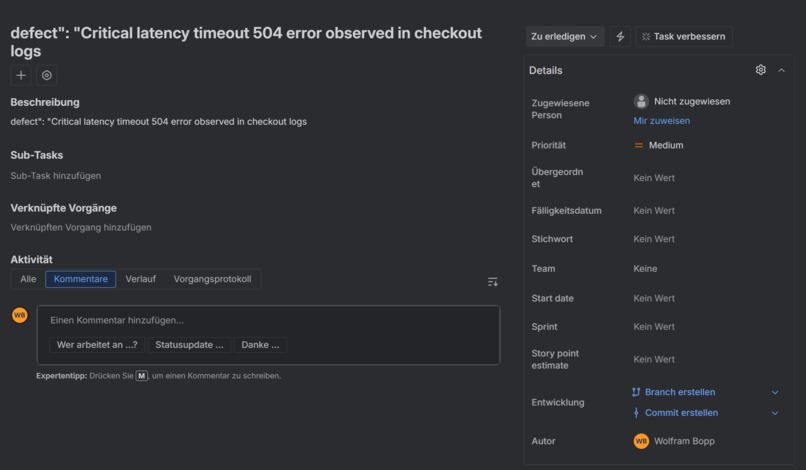Click author name Wolfram Bopp
806x470 pixels.
684,441
